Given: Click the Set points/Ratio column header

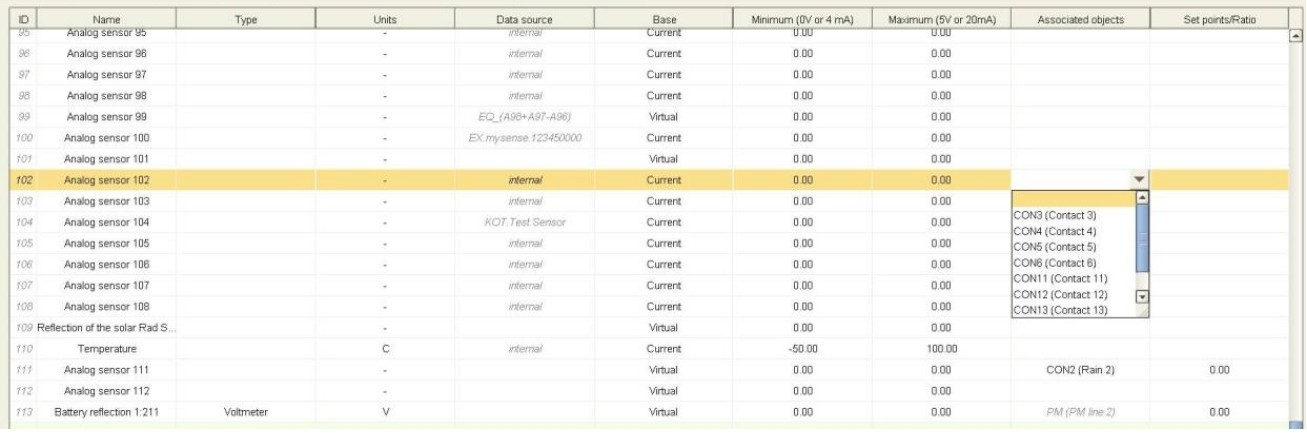Looking at the screenshot, I should pos(1218,19).
